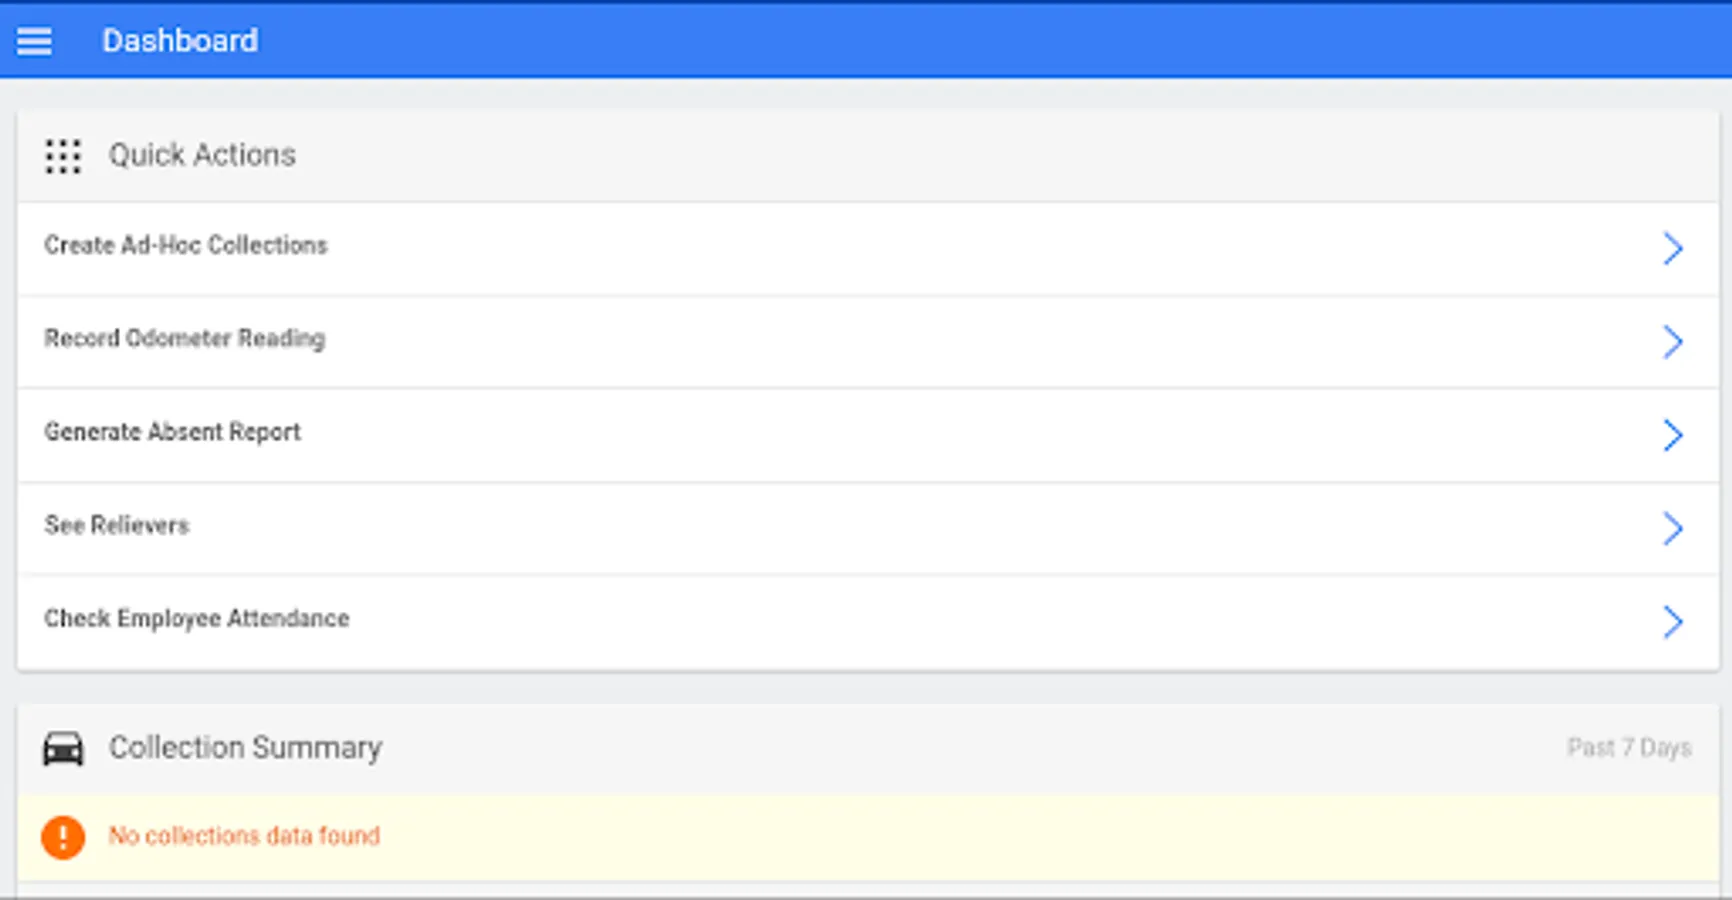
Task: Click the Collection Summary car icon
Action: click(x=63, y=748)
